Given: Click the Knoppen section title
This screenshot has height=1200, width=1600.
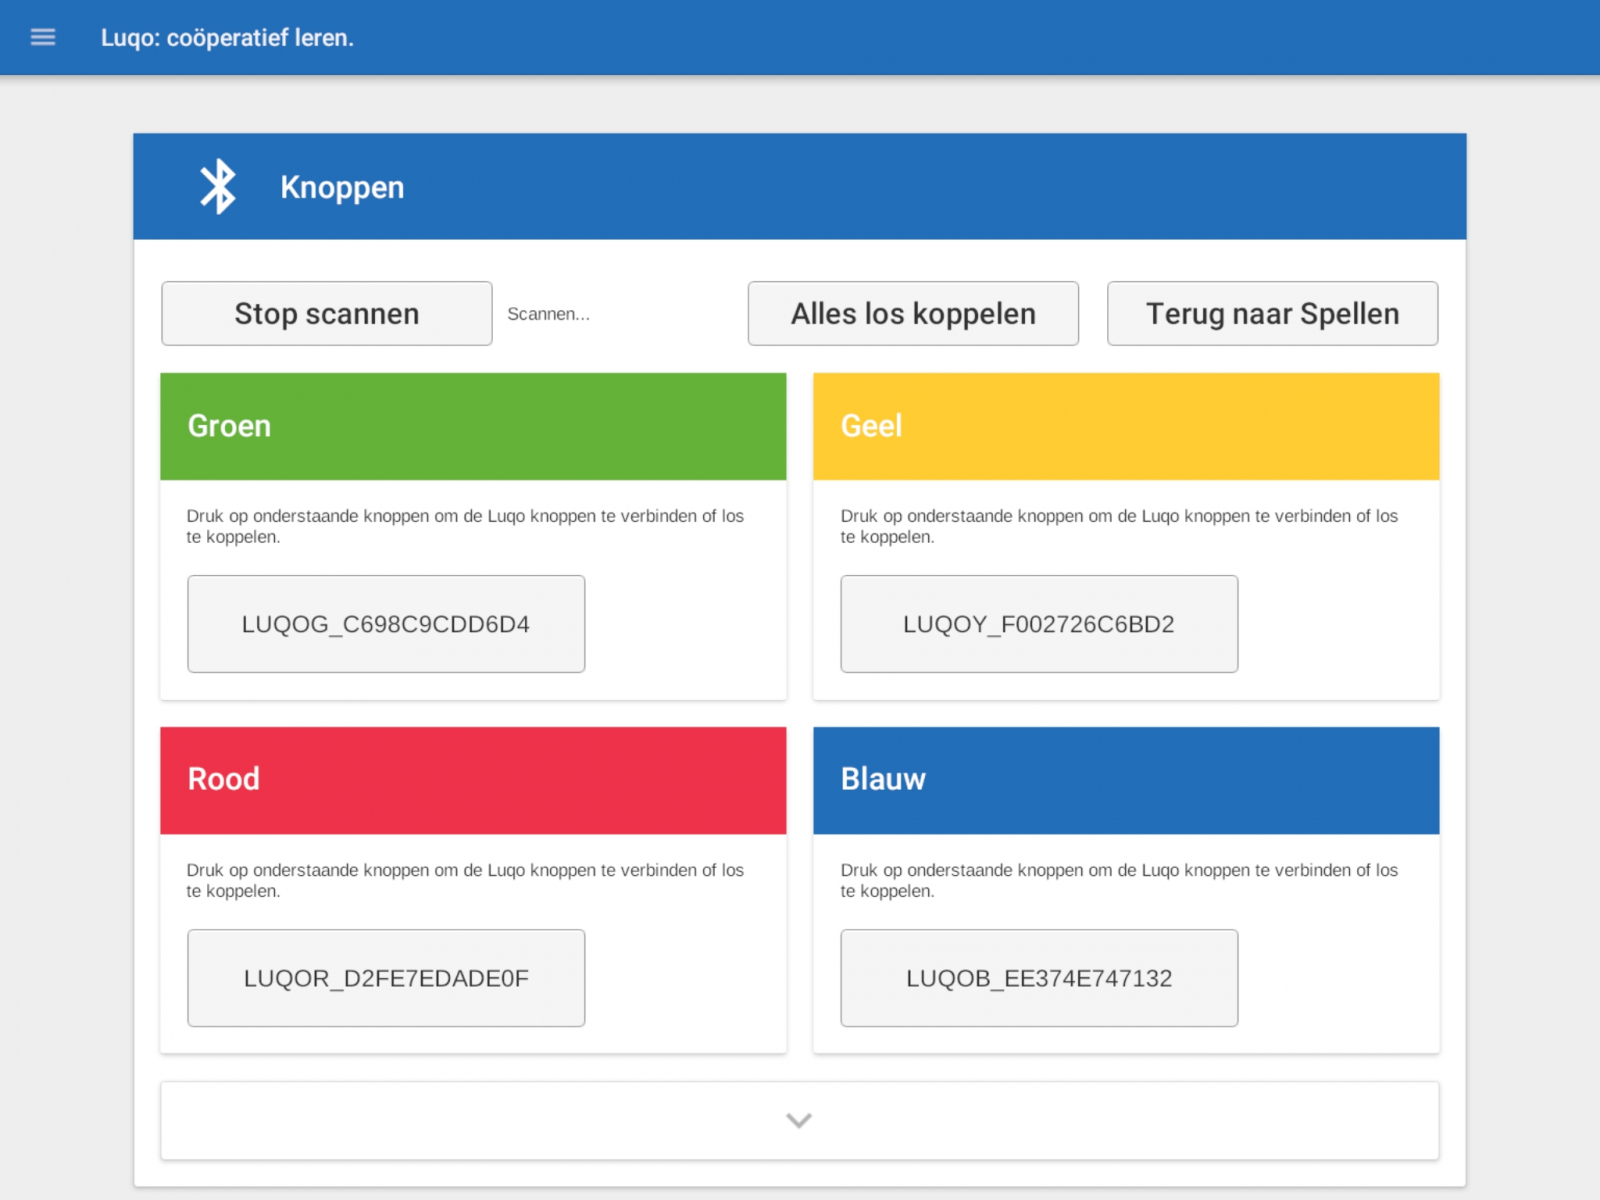Looking at the screenshot, I should [x=342, y=187].
